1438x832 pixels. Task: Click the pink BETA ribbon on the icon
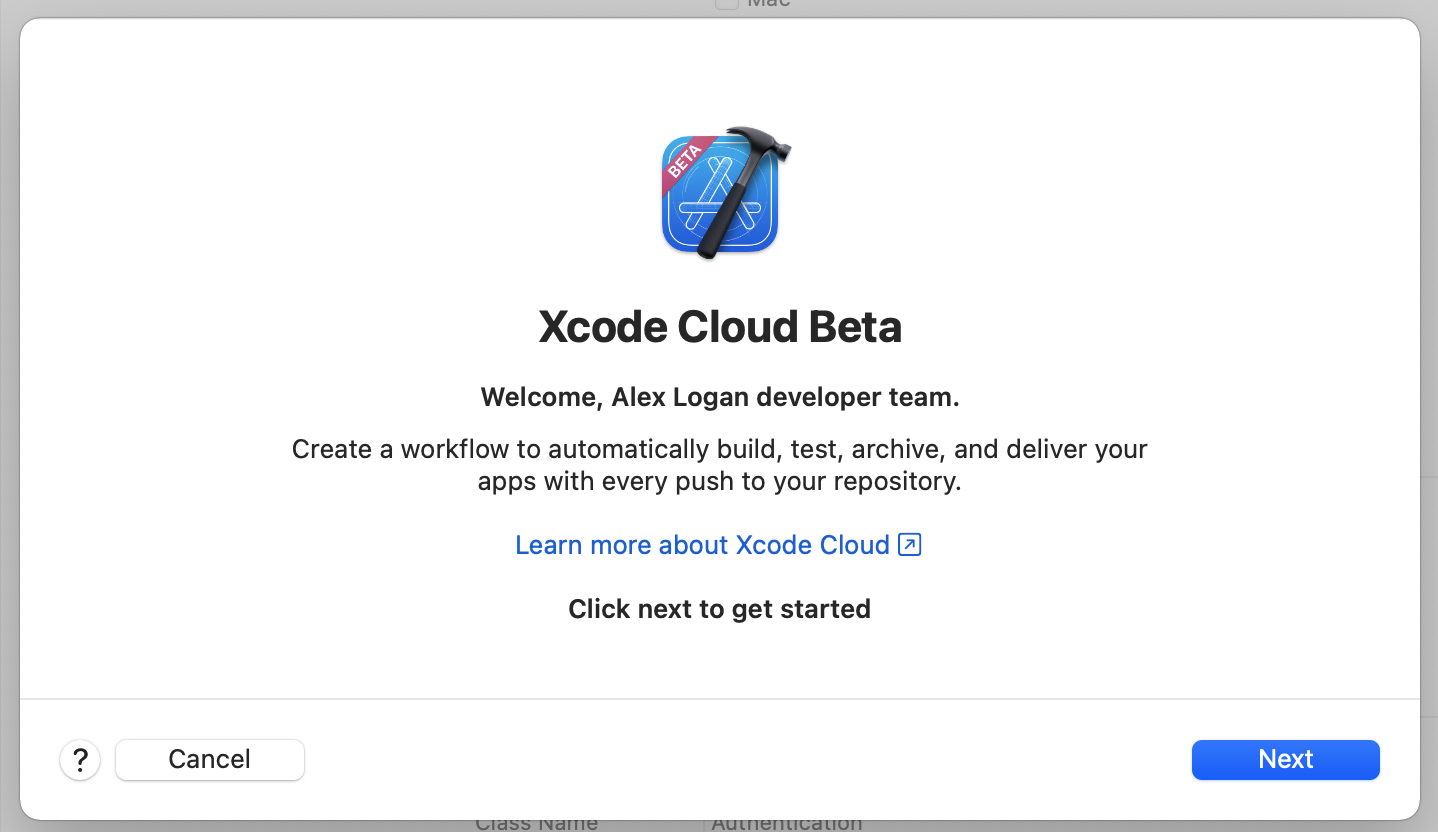pos(686,163)
